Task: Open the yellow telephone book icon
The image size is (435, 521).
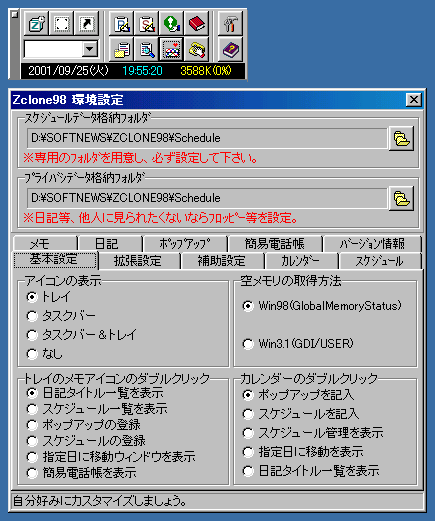Action: click(x=197, y=49)
